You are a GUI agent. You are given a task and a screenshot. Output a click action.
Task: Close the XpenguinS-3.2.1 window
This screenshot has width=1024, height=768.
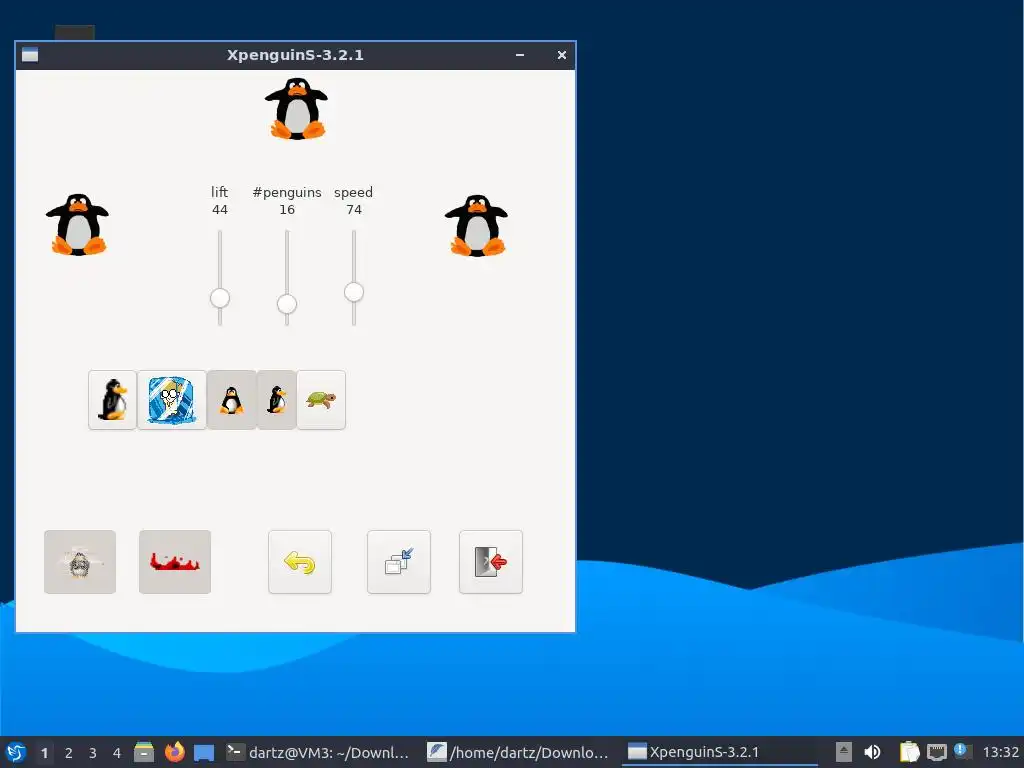tap(562, 55)
